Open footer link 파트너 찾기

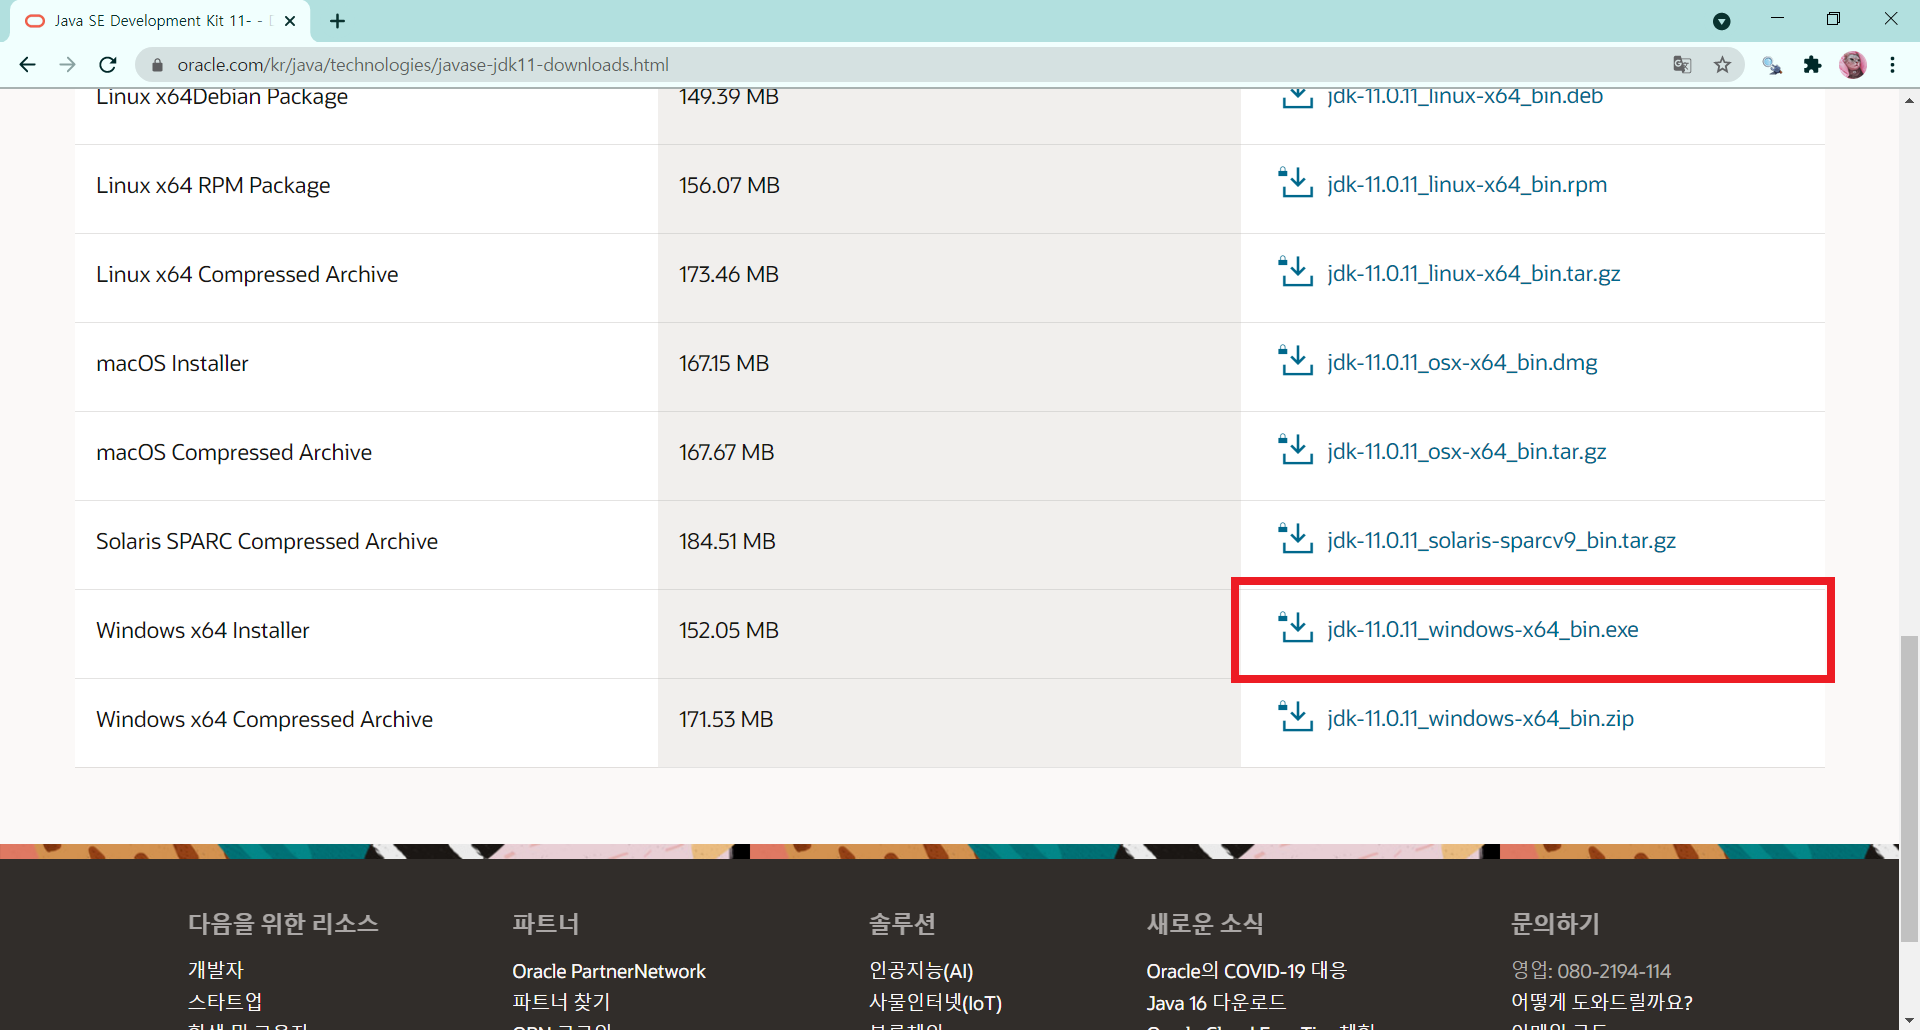click(561, 1002)
